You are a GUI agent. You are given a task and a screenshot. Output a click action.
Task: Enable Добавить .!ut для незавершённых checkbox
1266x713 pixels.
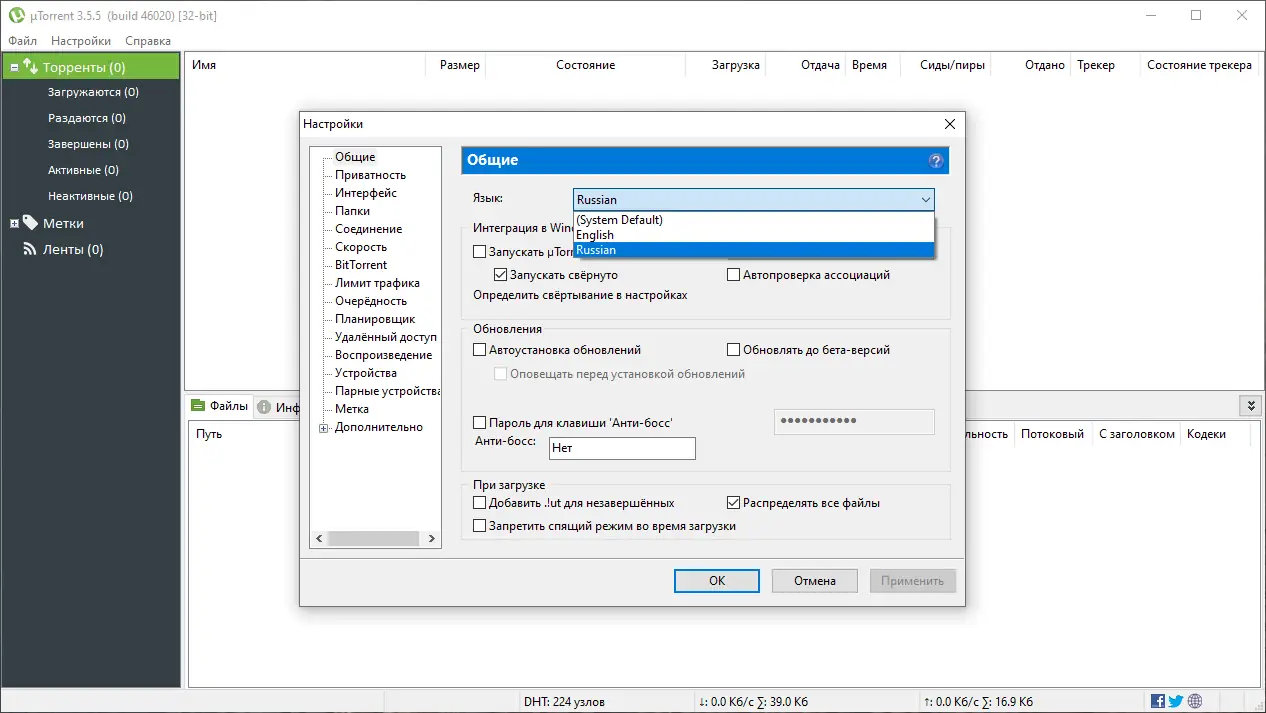(479, 503)
